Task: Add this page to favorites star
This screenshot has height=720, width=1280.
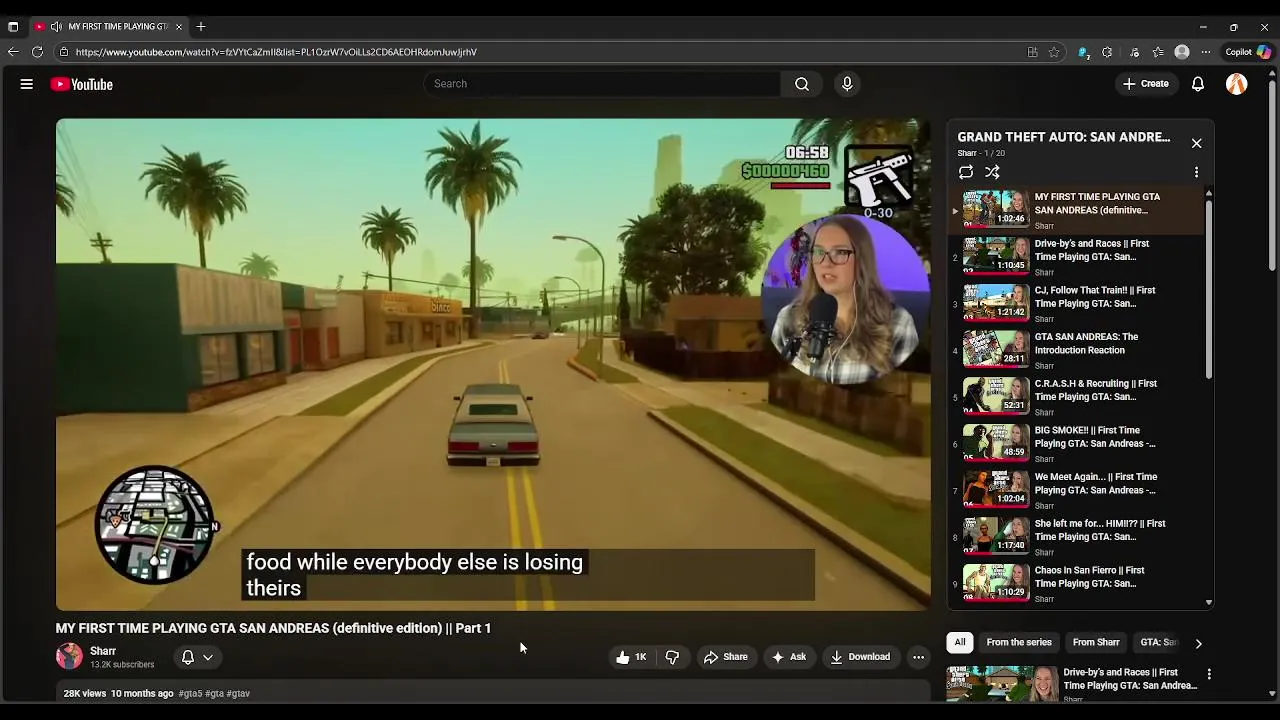Action: (x=1054, y=52)
